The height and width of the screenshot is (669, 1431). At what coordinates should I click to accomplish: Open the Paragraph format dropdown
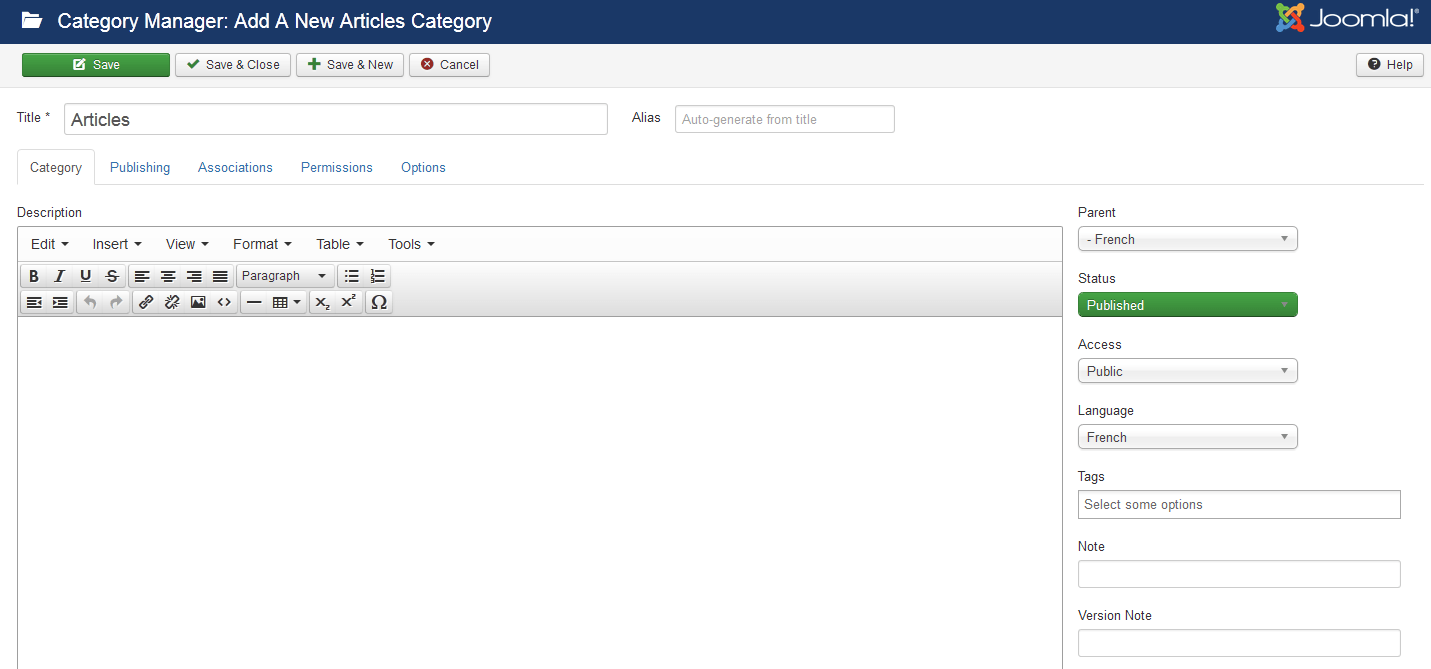pos(284,276)
